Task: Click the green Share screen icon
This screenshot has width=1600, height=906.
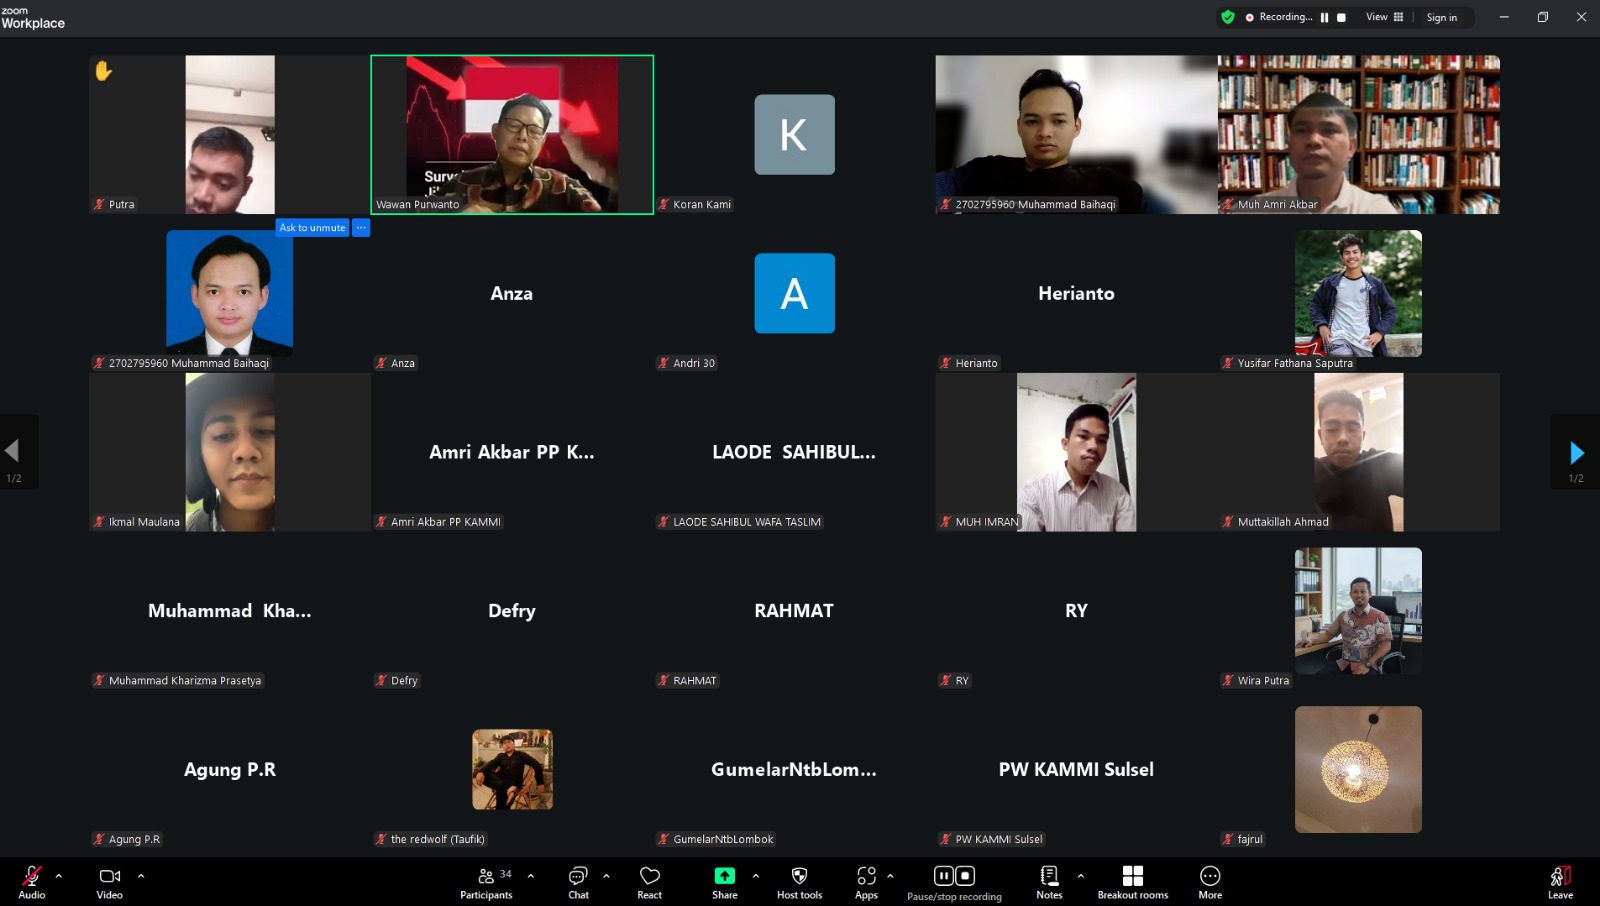Action: [724, 876]
